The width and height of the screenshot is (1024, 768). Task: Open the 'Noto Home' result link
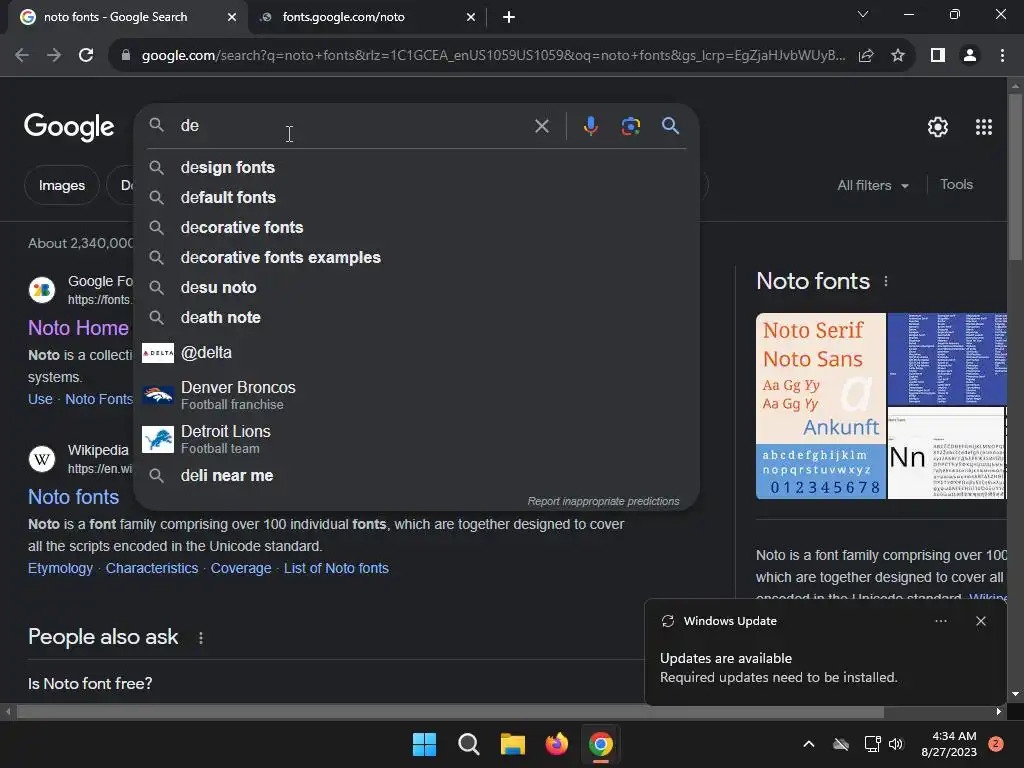[78, 328]
